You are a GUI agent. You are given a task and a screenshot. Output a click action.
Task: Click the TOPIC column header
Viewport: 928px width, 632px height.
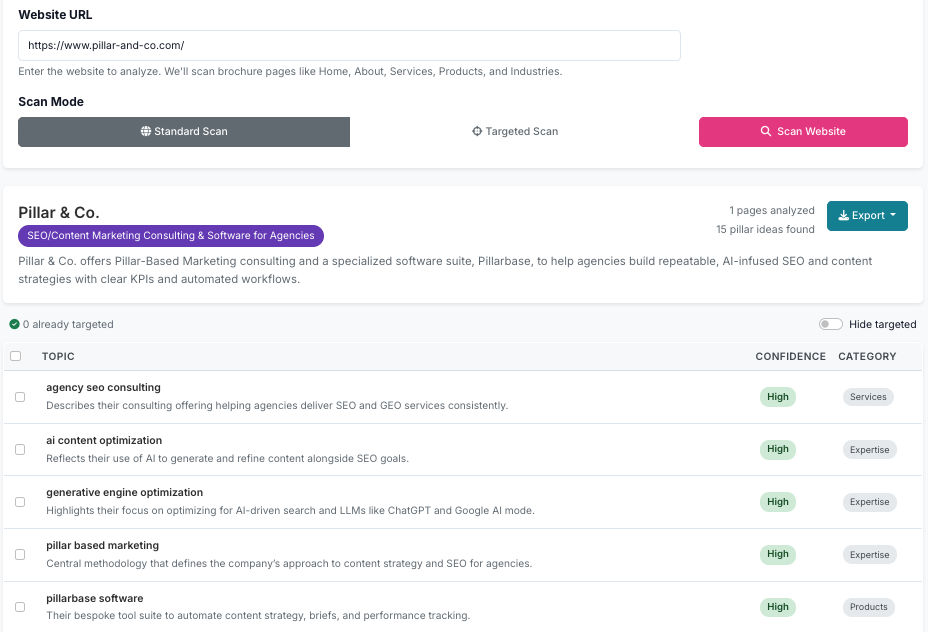[x=58, y=356]
